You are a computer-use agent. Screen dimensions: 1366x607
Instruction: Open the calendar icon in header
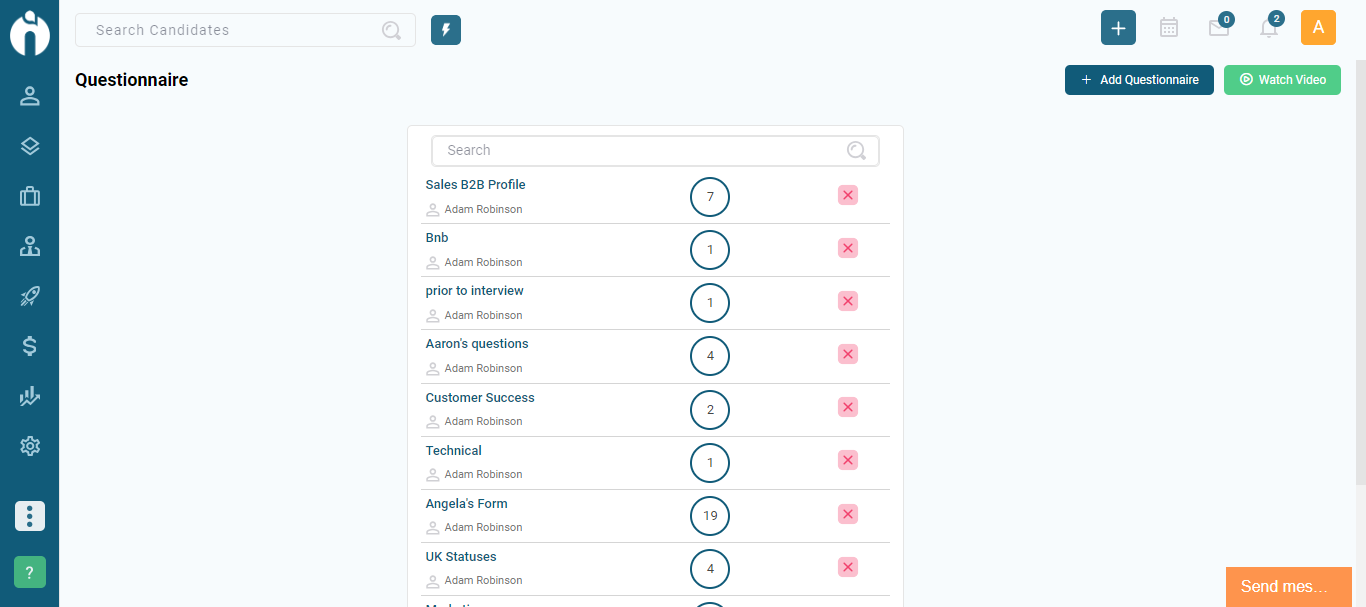pyautogui.click(x=1169, y=28)
